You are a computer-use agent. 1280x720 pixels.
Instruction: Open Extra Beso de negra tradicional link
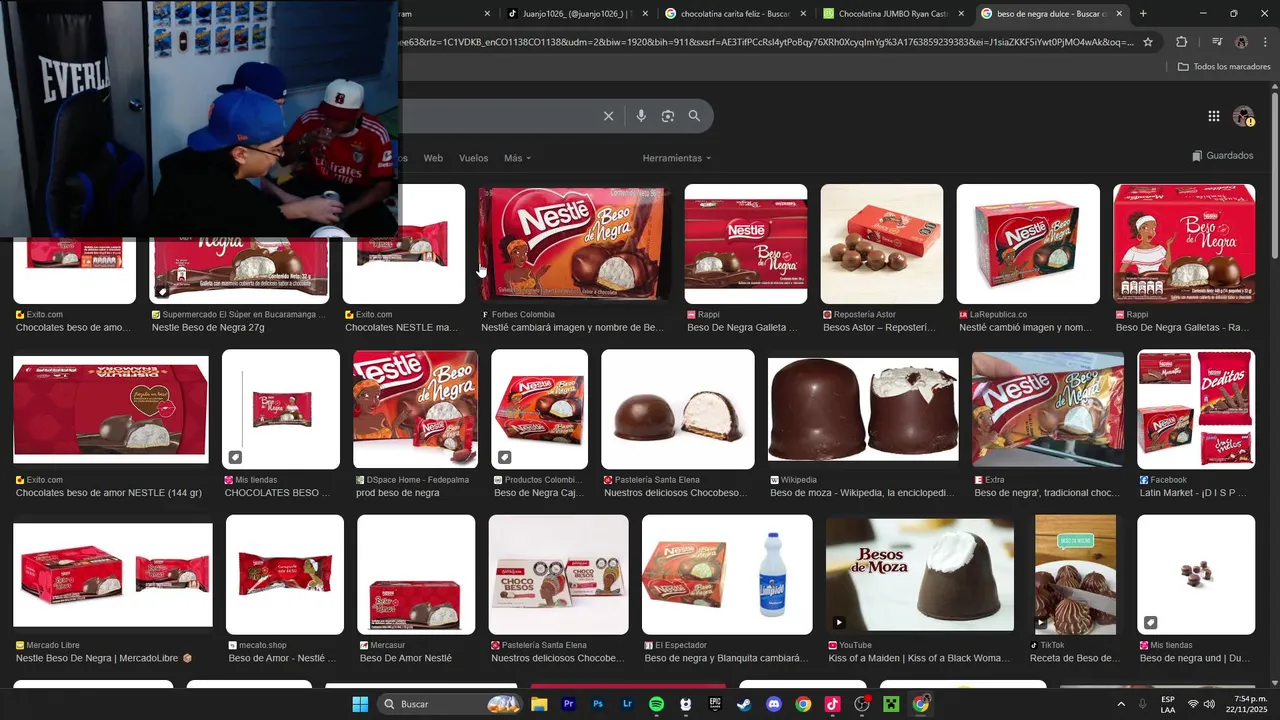[1047, 493]
